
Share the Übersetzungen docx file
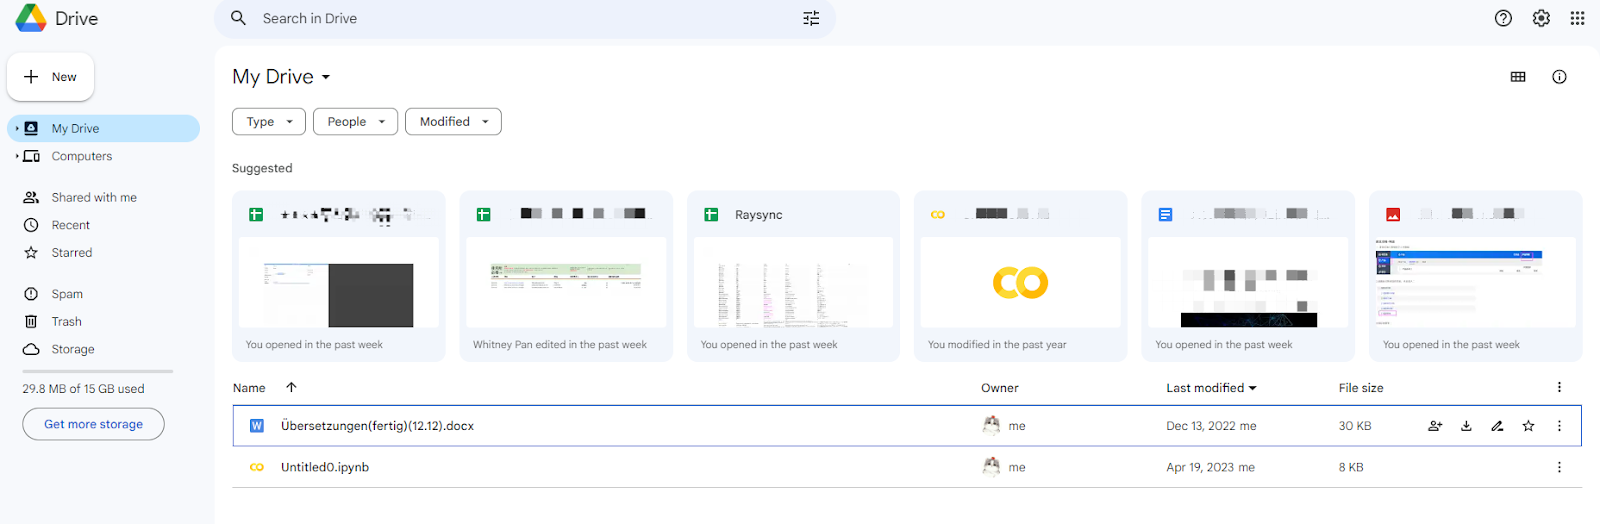click(1435, 426)
